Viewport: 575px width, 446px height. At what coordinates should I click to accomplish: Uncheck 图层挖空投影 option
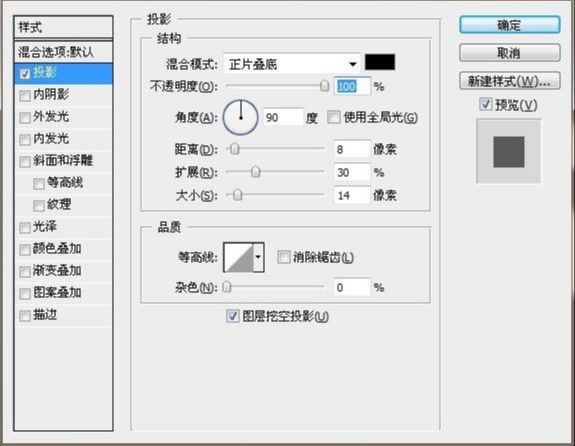232,316
